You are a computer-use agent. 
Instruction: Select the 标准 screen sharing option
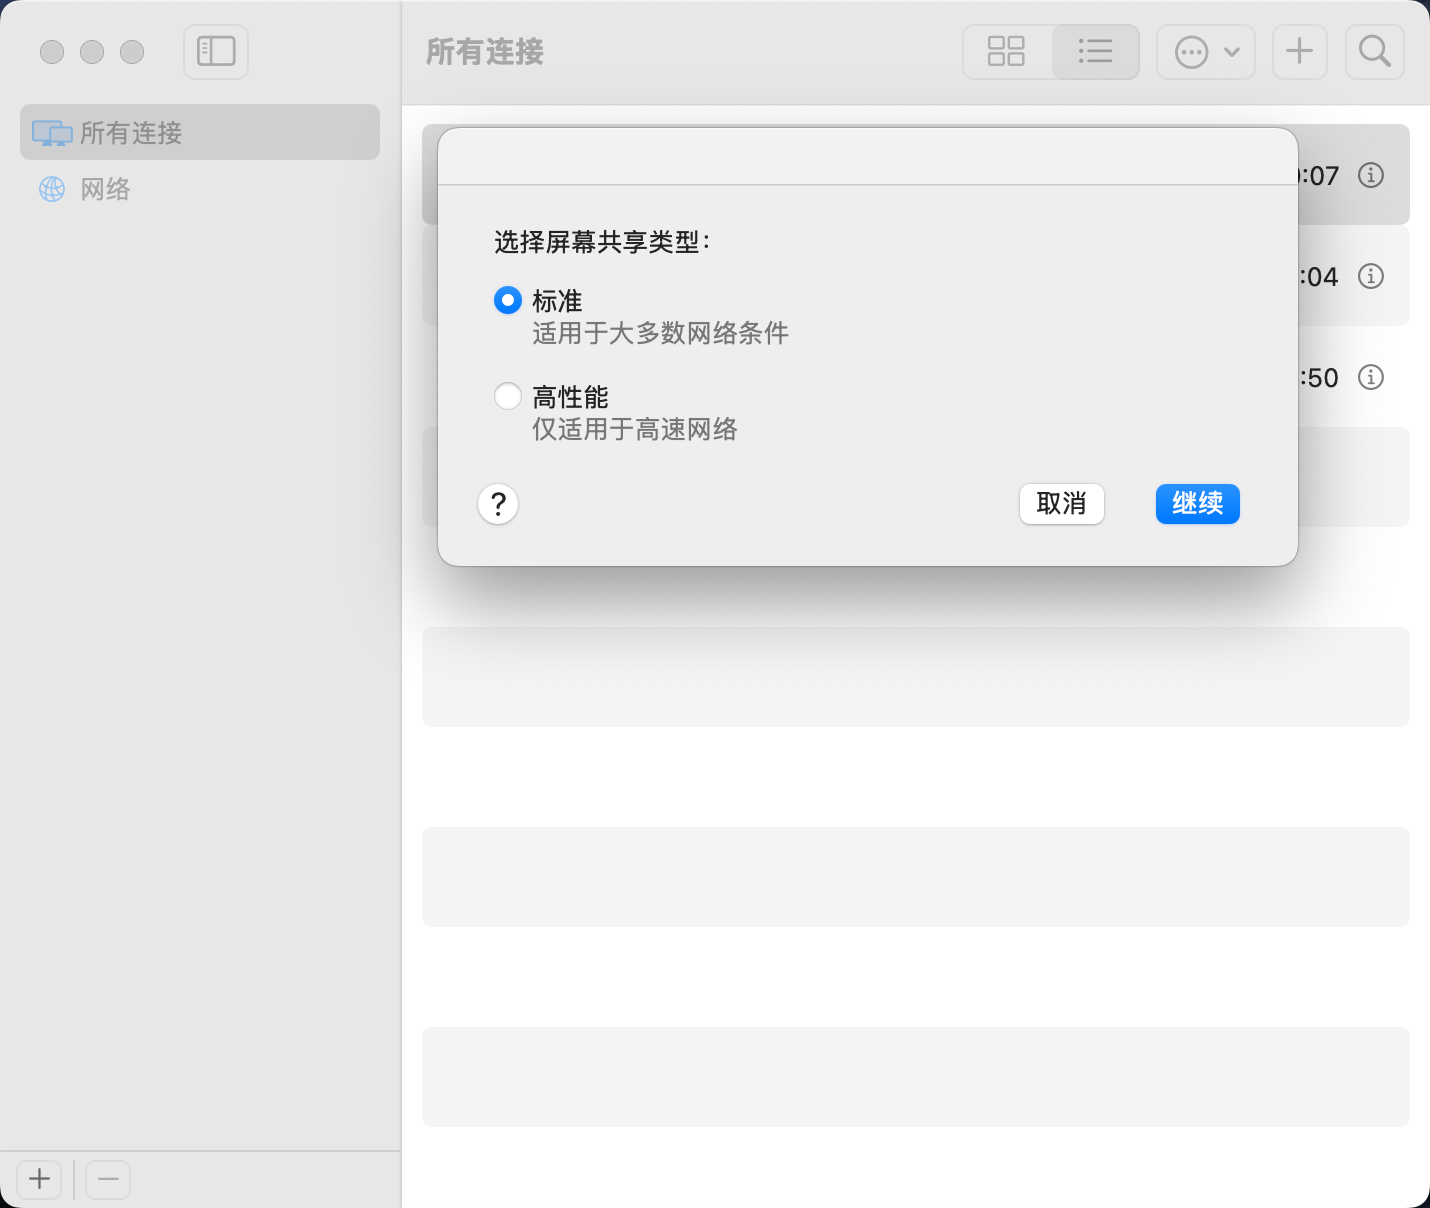pyautogui.click(x=508, y=300)
